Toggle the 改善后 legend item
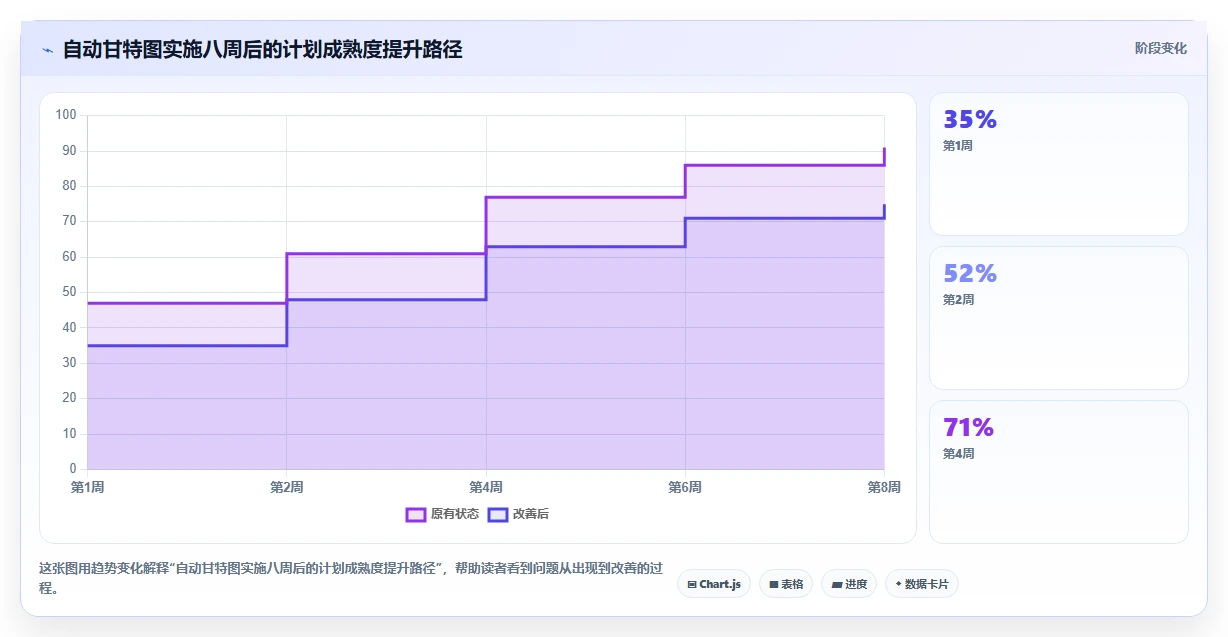Viewport: 1228px width, 637px height. pos(518,514)
